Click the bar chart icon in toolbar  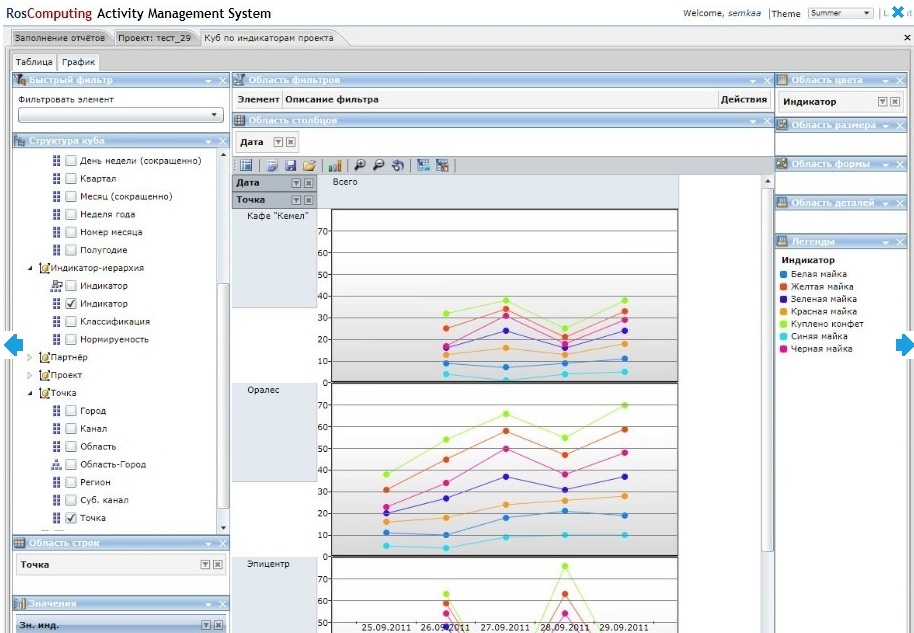[335, 165]
